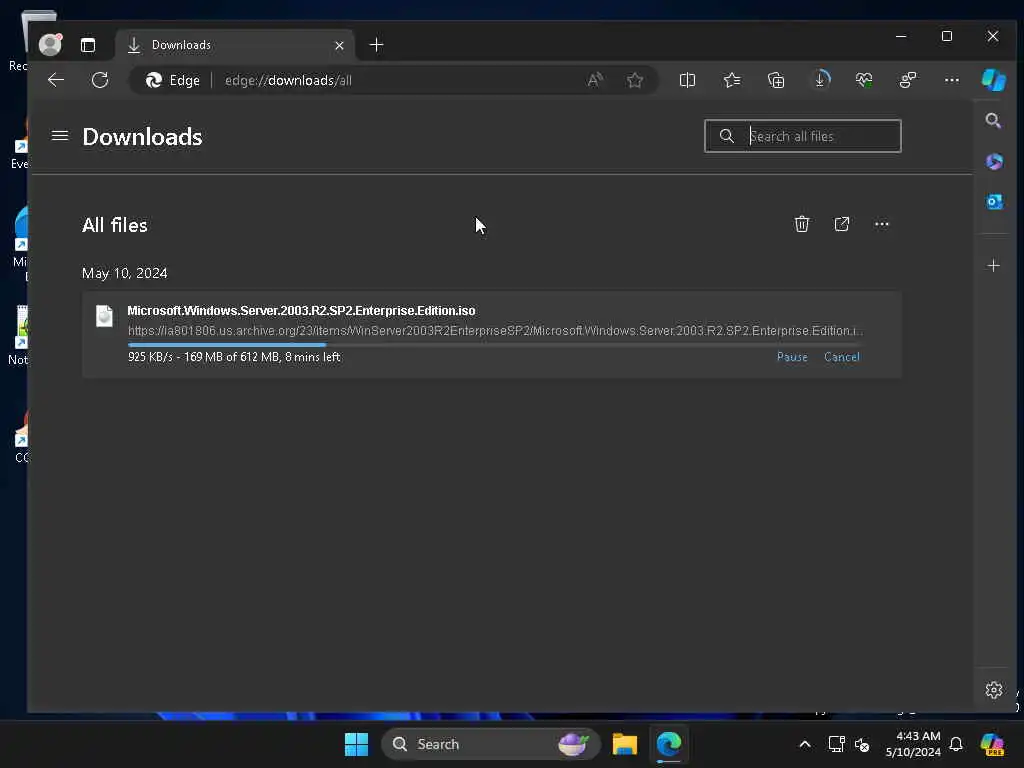
Task: Open File Explorer from taskbar
Action: 624,744
